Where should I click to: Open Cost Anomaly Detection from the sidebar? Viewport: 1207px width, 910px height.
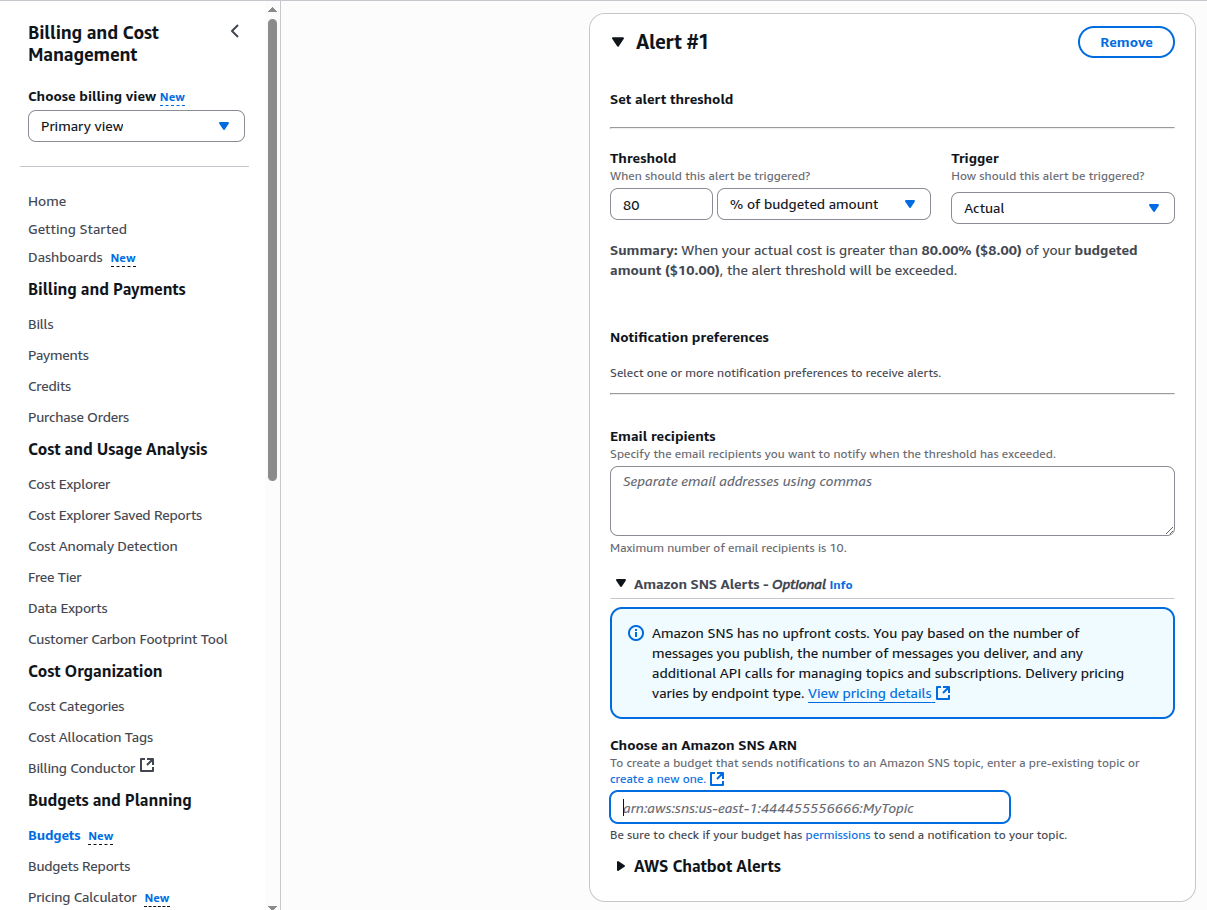tap(103, 546)
